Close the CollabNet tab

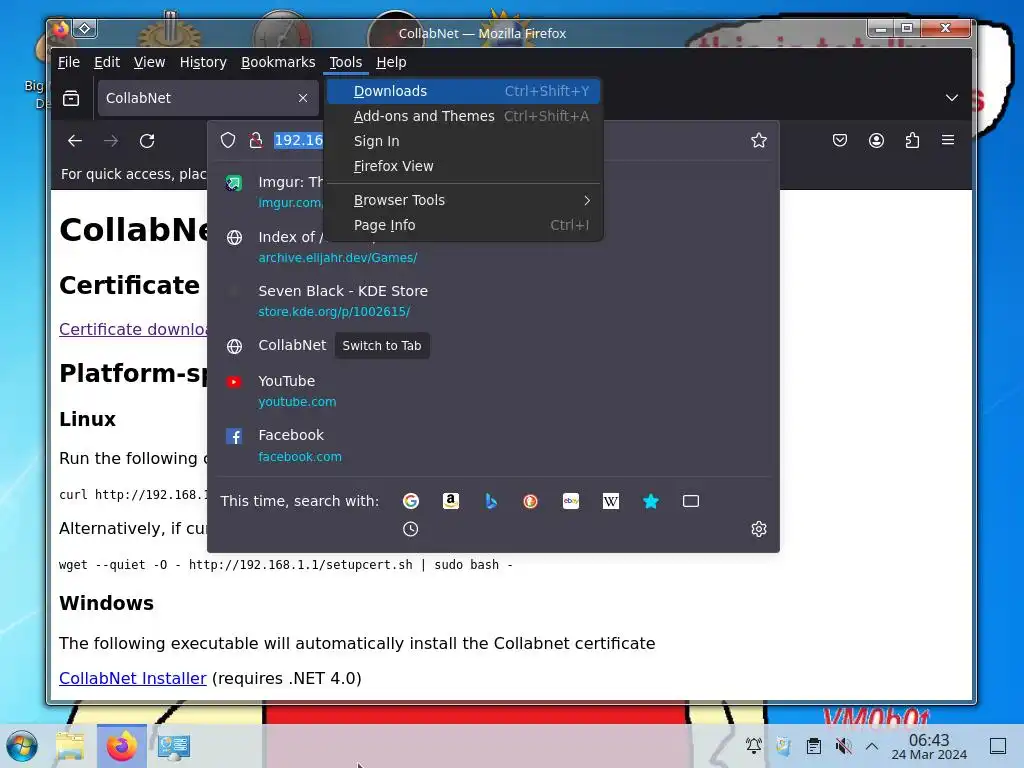point(303,98)
